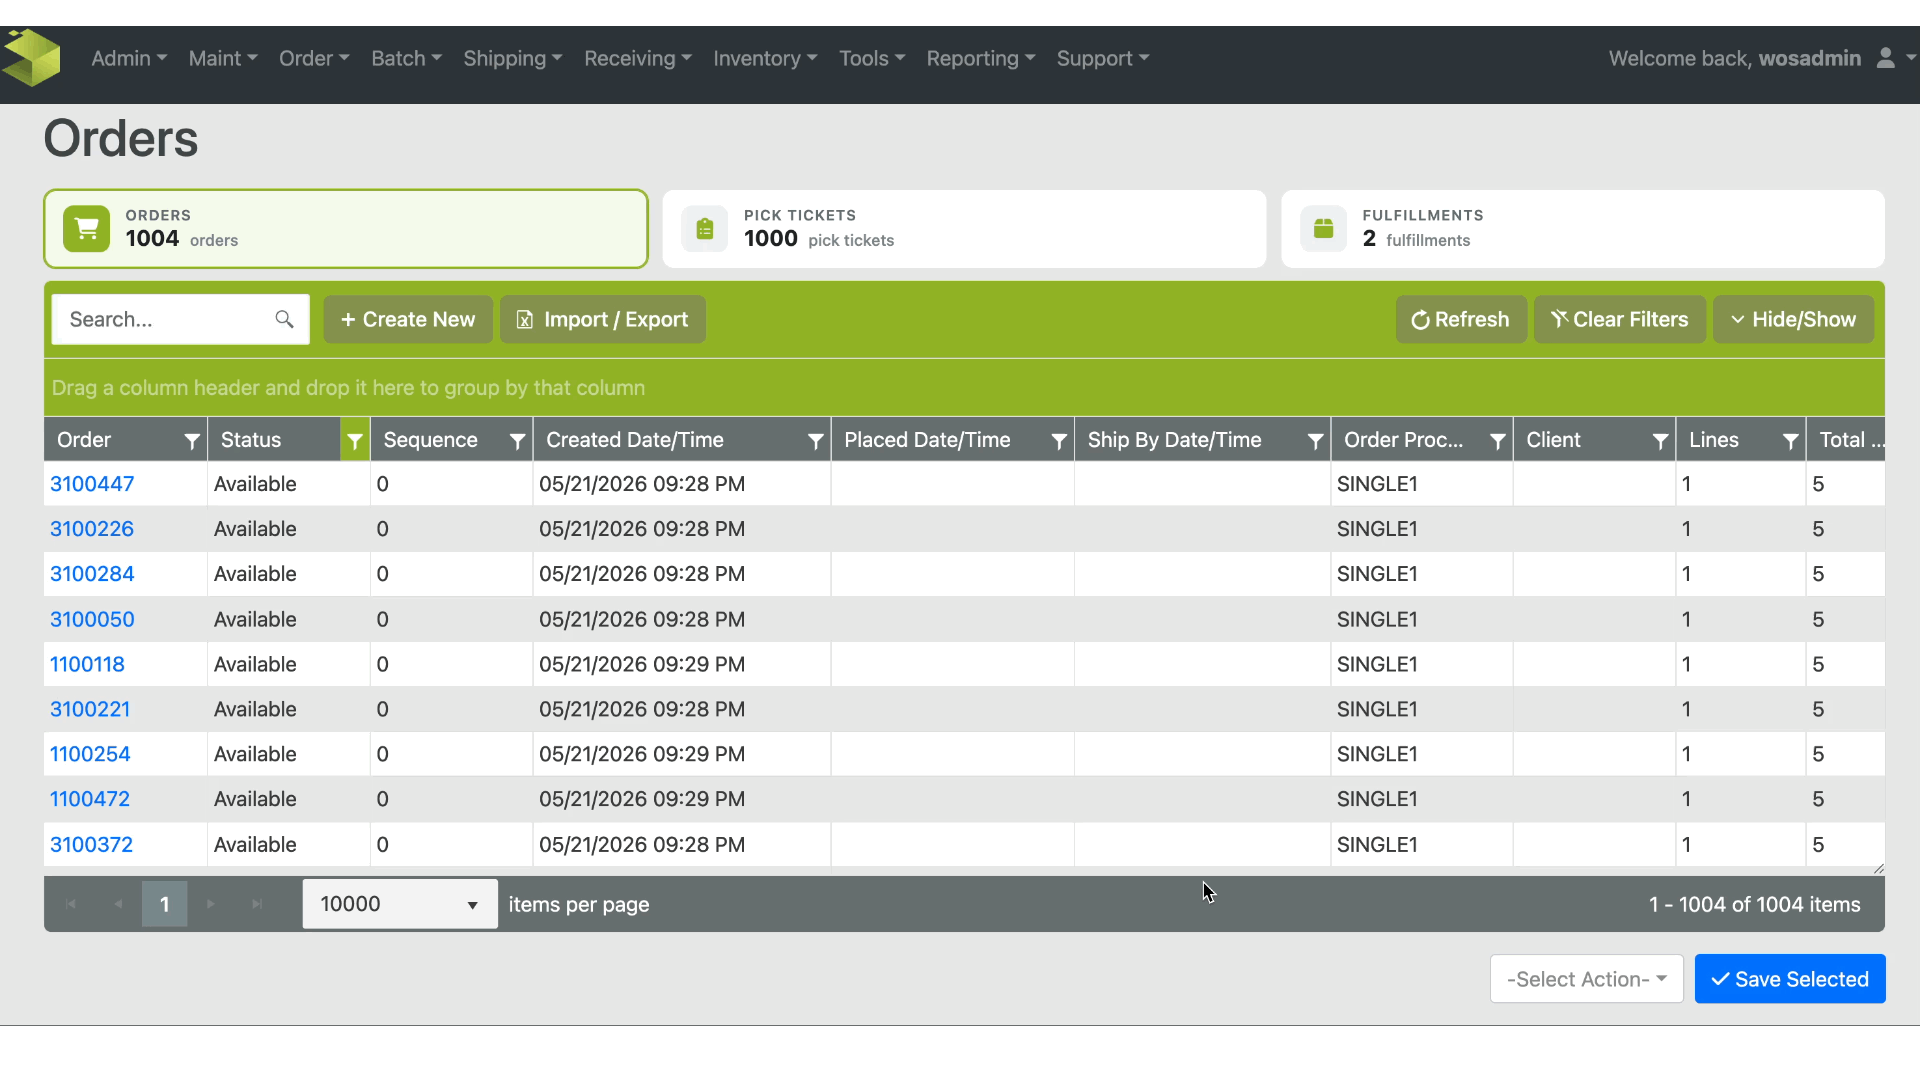Go to previous page arrow in pager

point(118,904)
